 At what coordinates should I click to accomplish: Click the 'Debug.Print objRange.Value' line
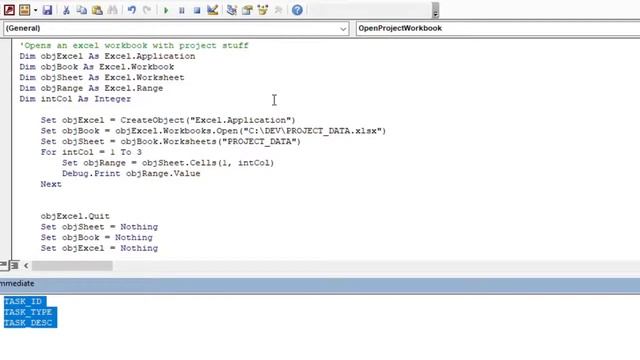(x=131, y=173)
